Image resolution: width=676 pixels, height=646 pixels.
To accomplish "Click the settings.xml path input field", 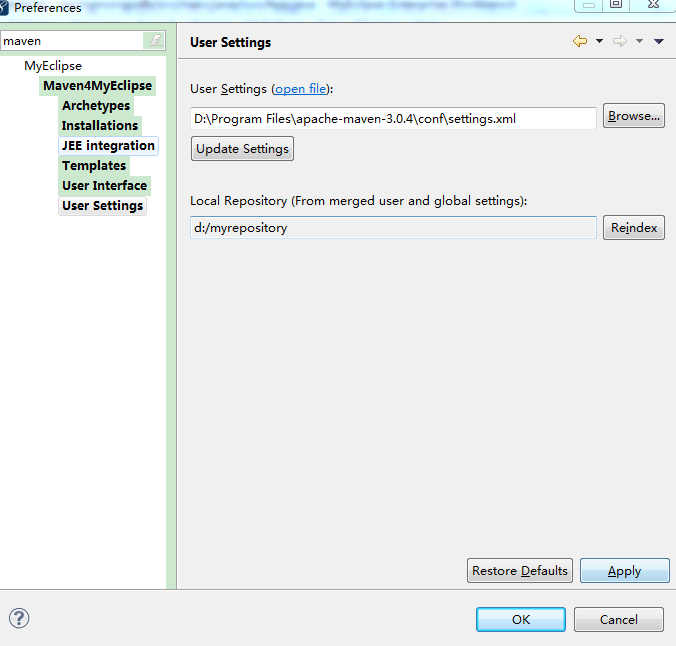I will (x=393, y=119).
